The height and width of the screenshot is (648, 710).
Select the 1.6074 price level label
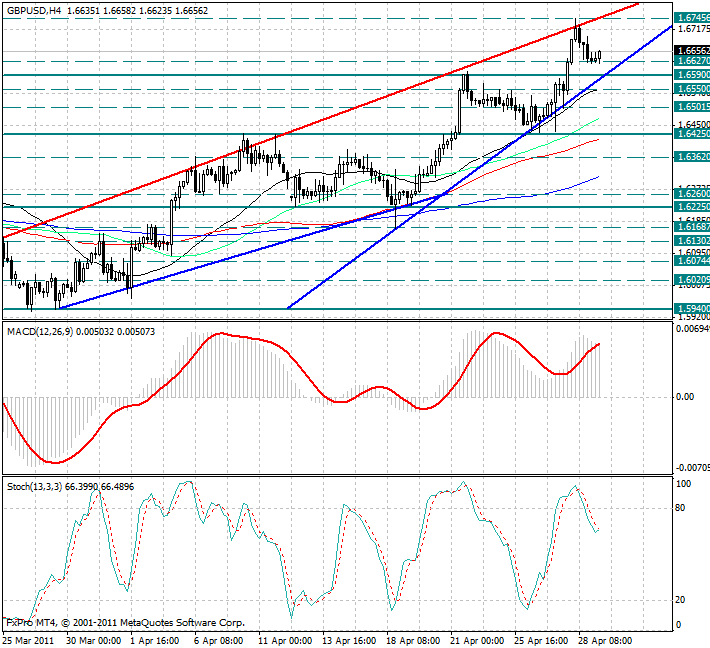click(692, 261)
